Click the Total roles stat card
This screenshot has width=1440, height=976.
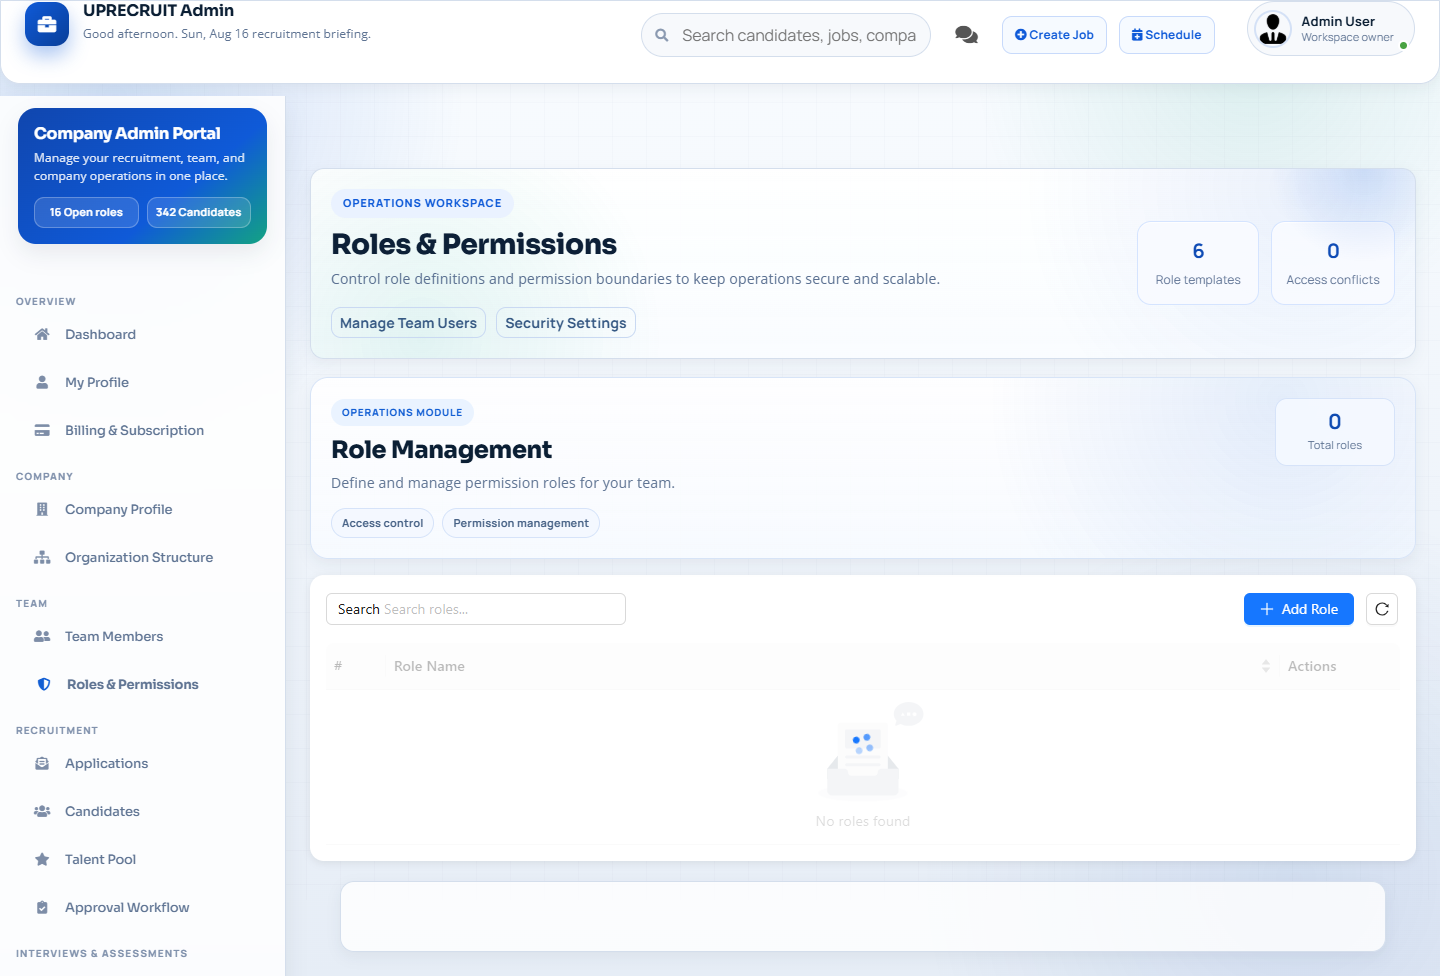1335,432
